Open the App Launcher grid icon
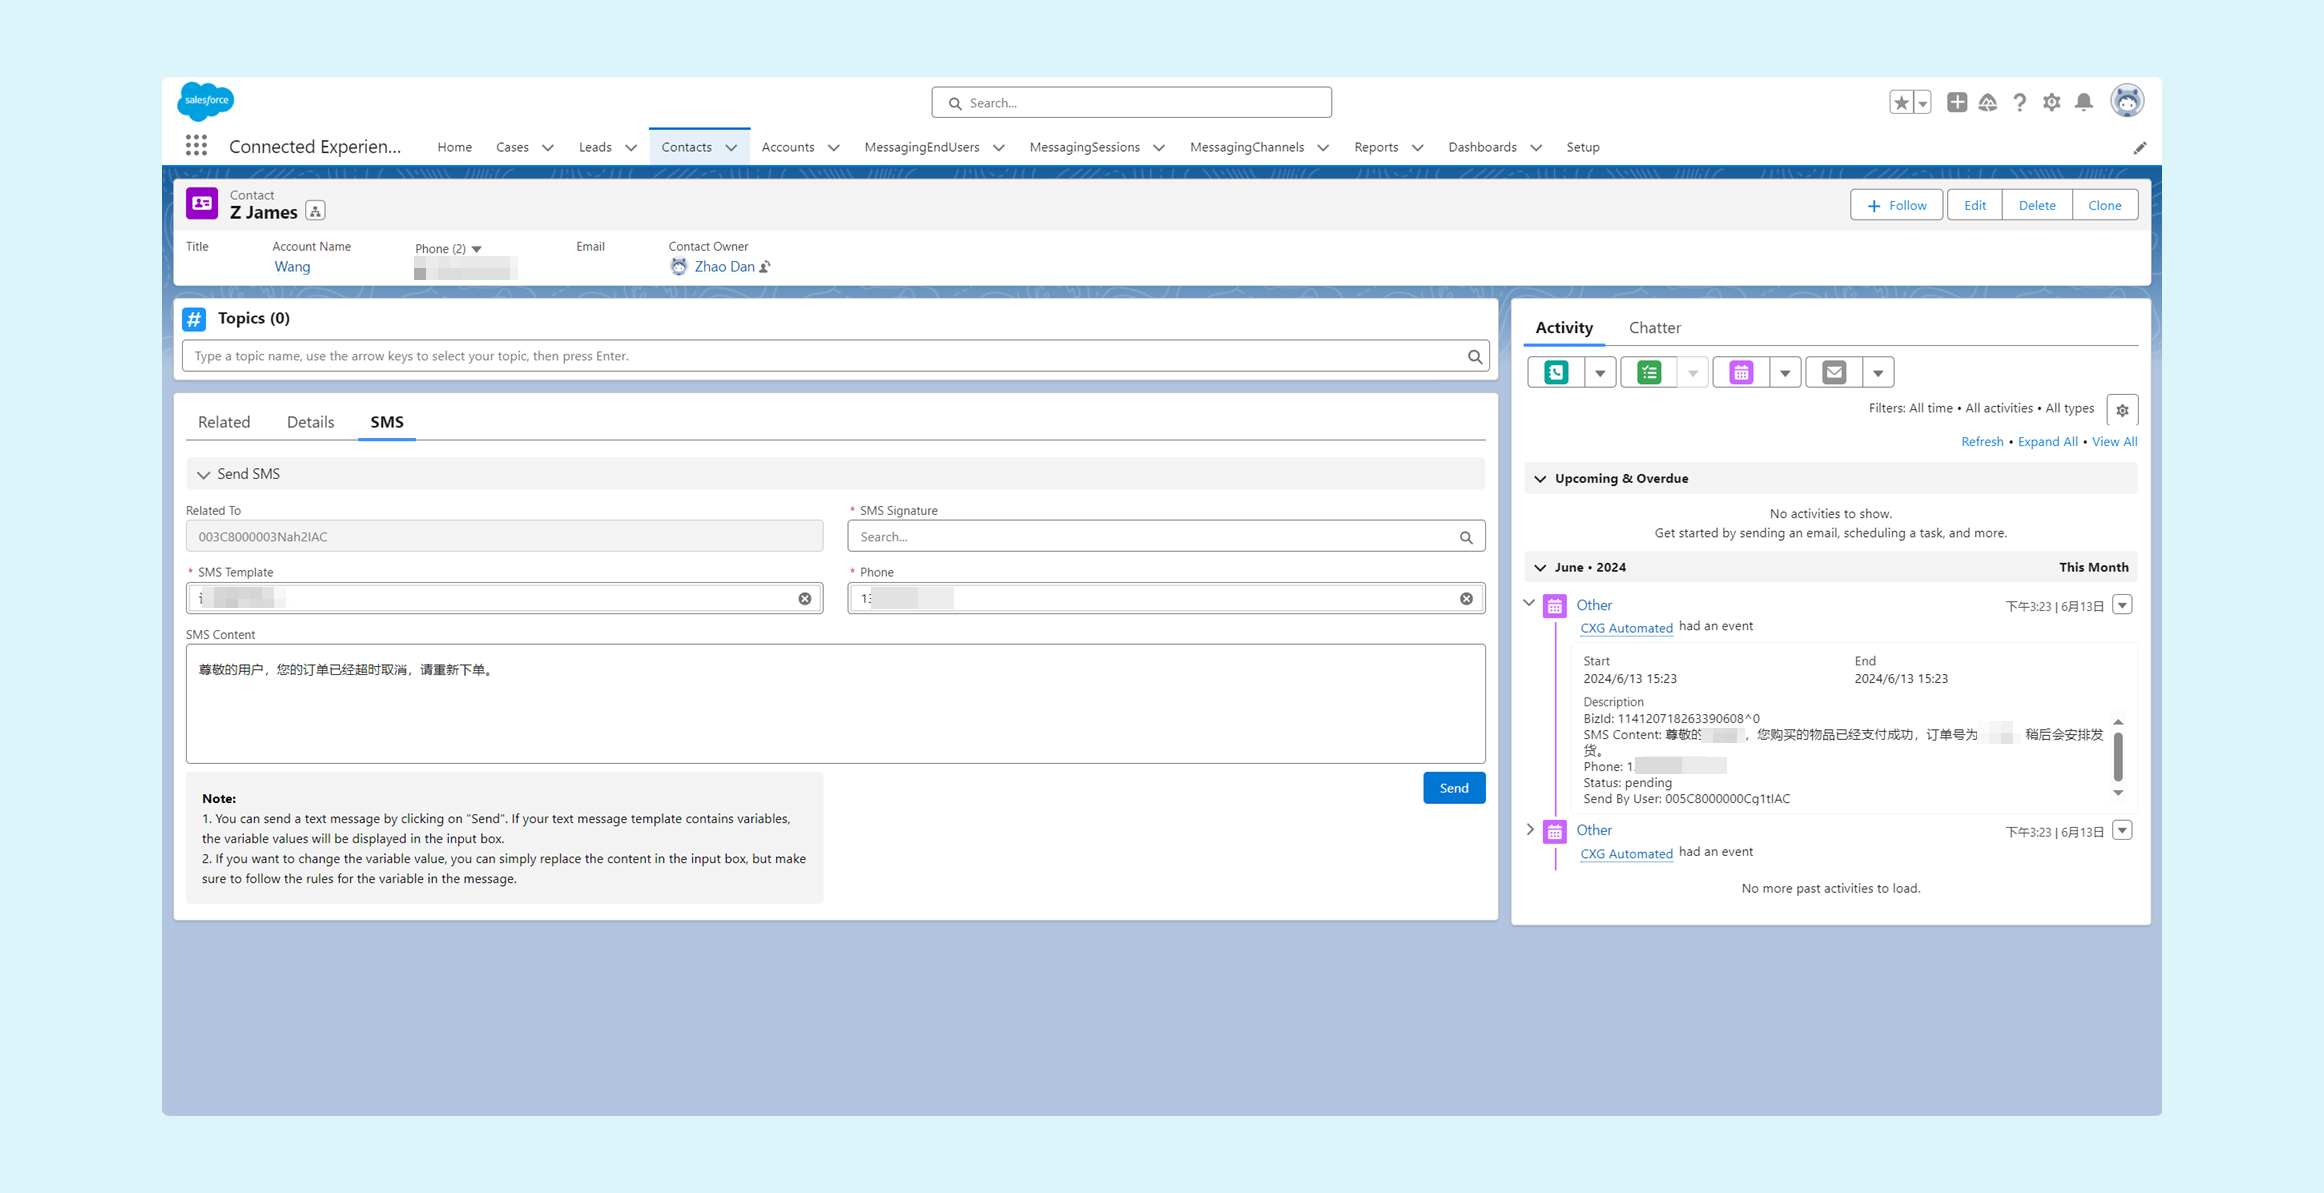The width and height of the screenshot is (2324, 1193). [196, 146]
